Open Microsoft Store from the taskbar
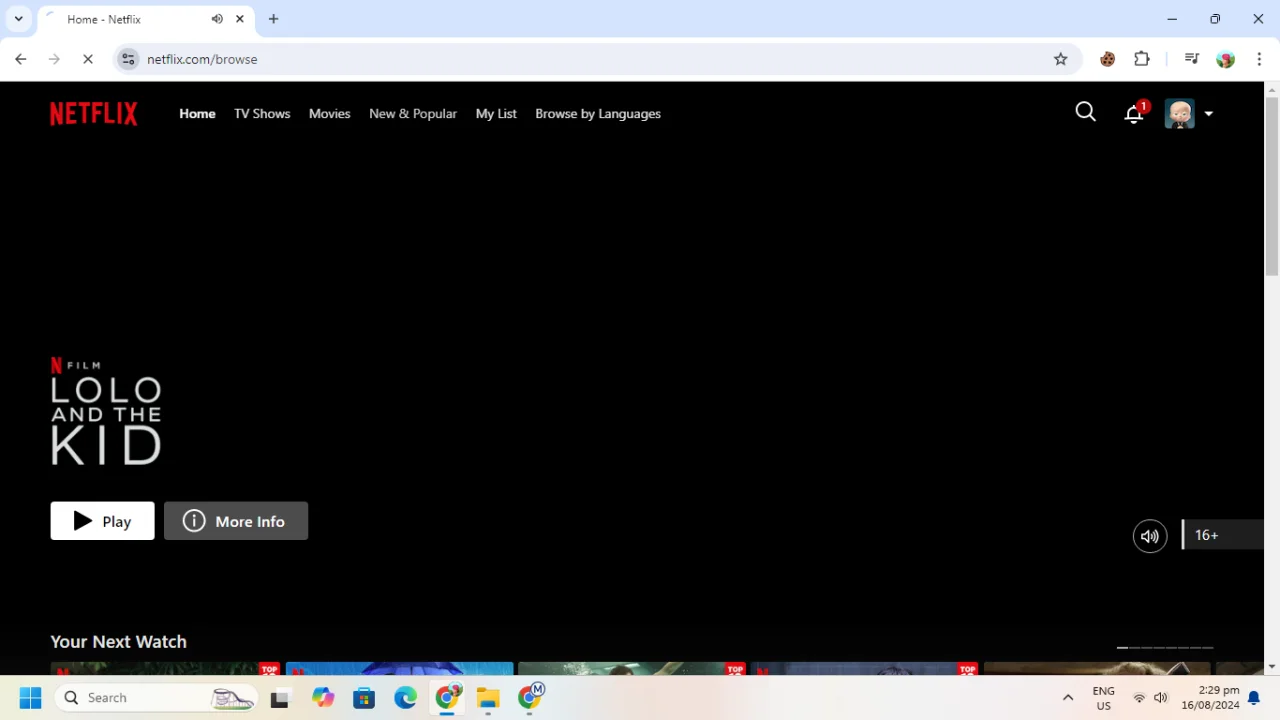 (364, 697)
